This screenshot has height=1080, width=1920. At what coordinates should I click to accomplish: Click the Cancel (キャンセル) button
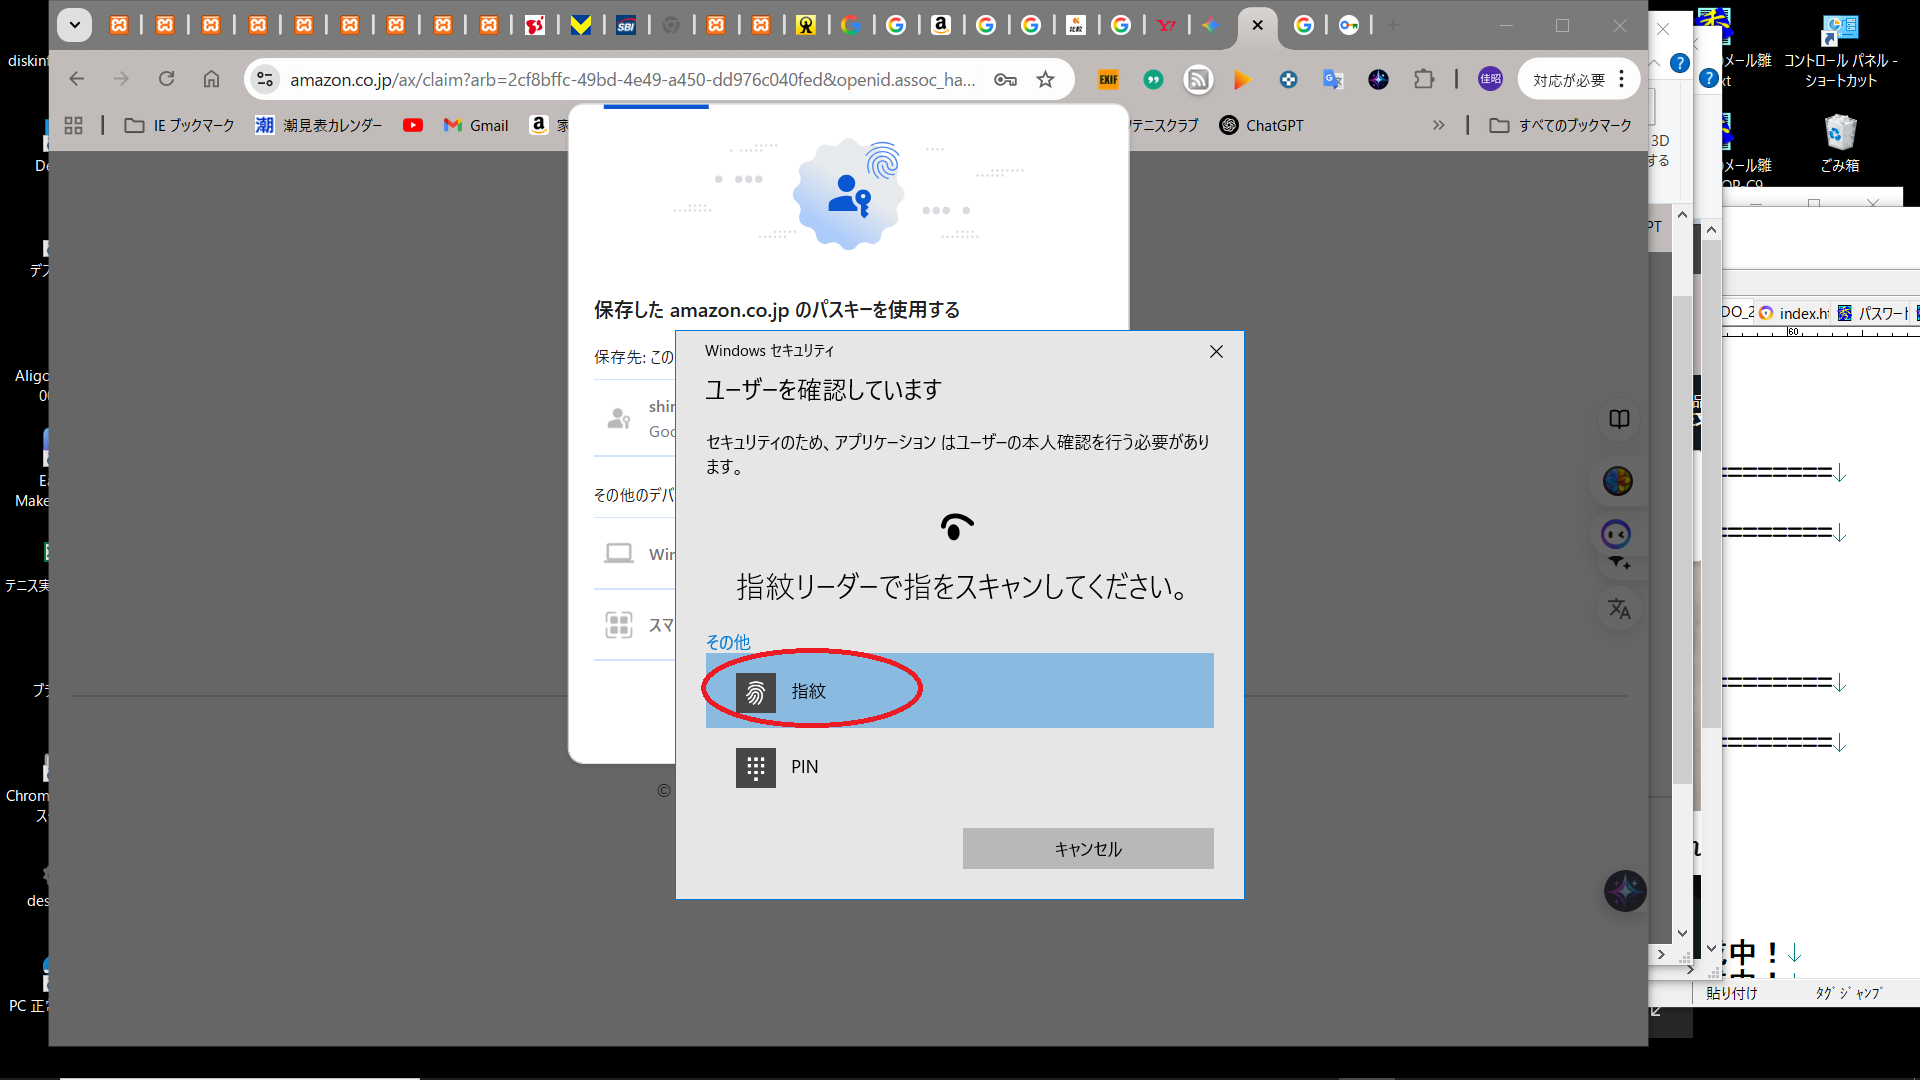[1087, 848]
